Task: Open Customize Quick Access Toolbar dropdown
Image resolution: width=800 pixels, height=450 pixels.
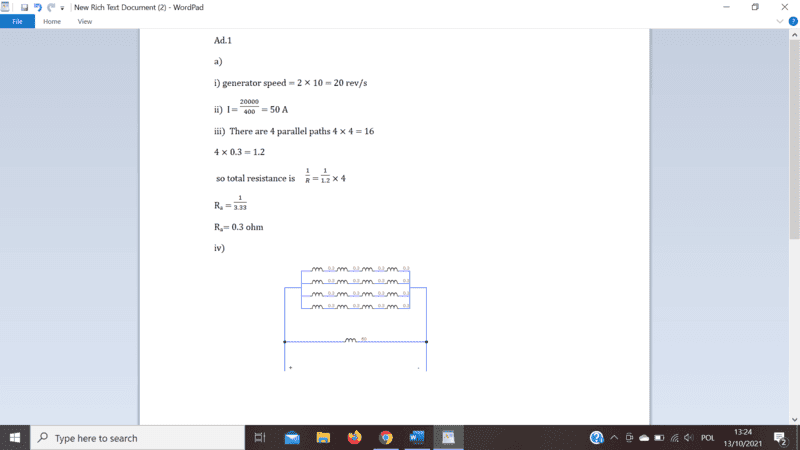Action: coord(62,8)
